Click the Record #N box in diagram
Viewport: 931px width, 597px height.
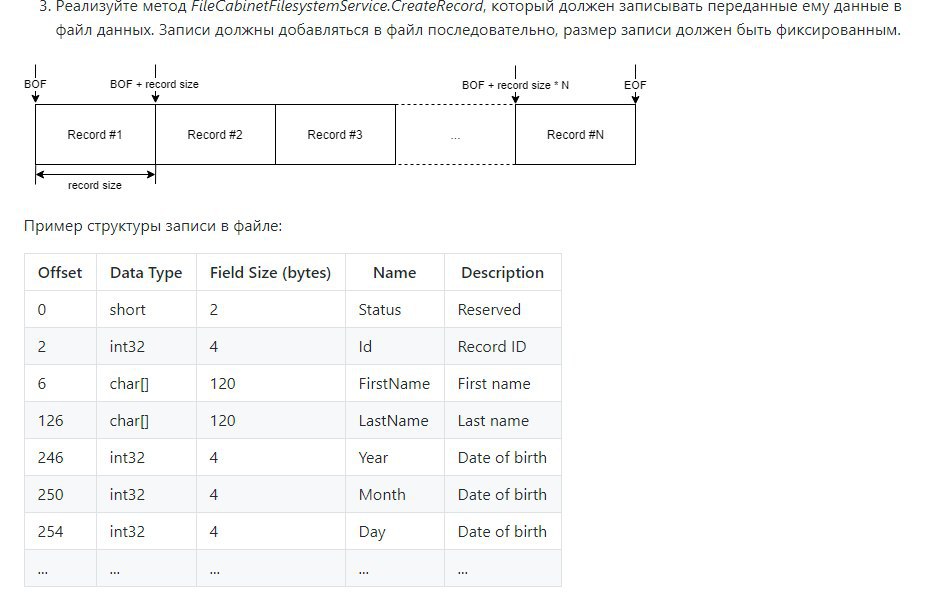[x=575, y=135]
